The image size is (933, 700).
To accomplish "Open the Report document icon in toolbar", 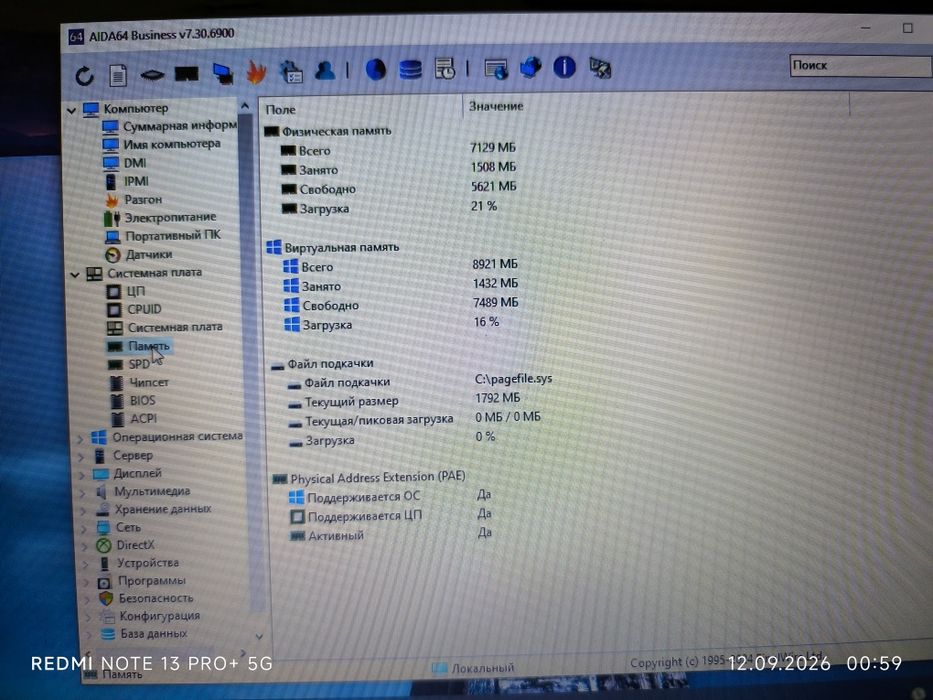I will point(118,75).
